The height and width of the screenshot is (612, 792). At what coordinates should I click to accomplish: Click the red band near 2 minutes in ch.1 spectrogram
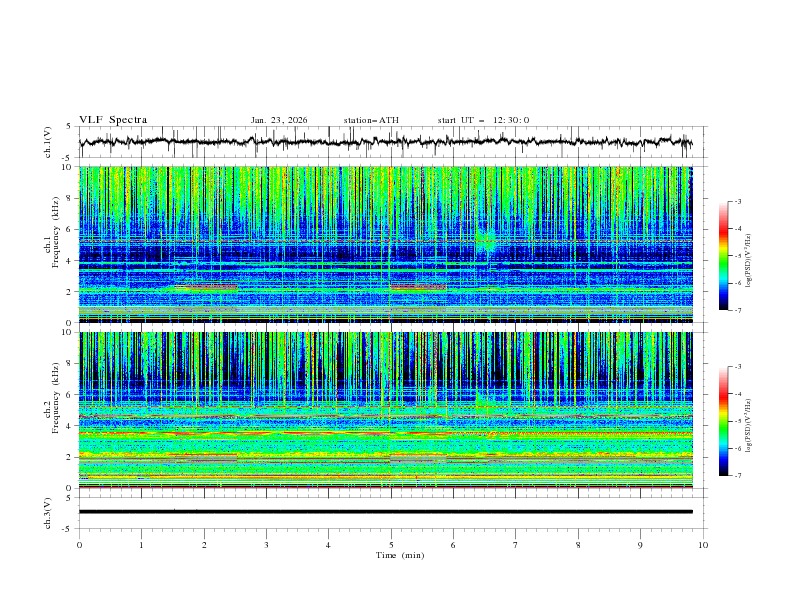pos(206,287)
